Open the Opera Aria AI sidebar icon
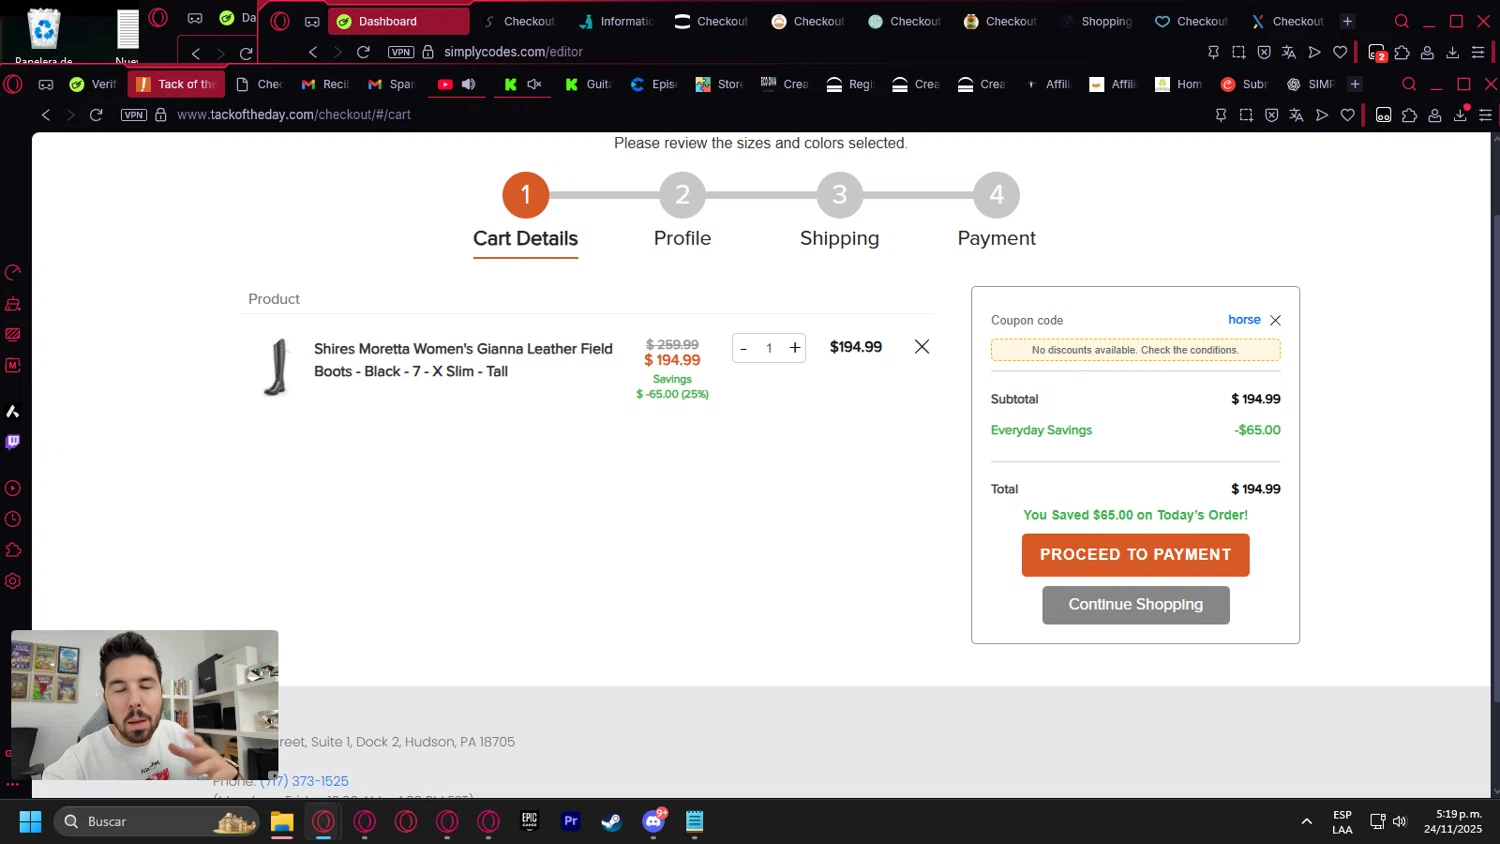 [x=13, y=411]
